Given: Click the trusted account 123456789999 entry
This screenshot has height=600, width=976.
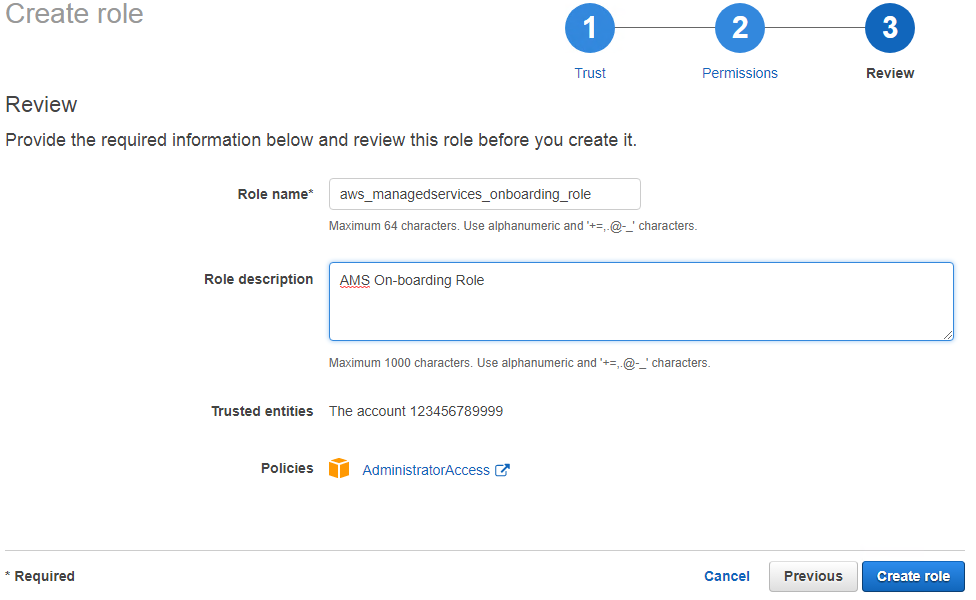Looking at the screenshot, I should pyautogui.click(x=417, y=410).
